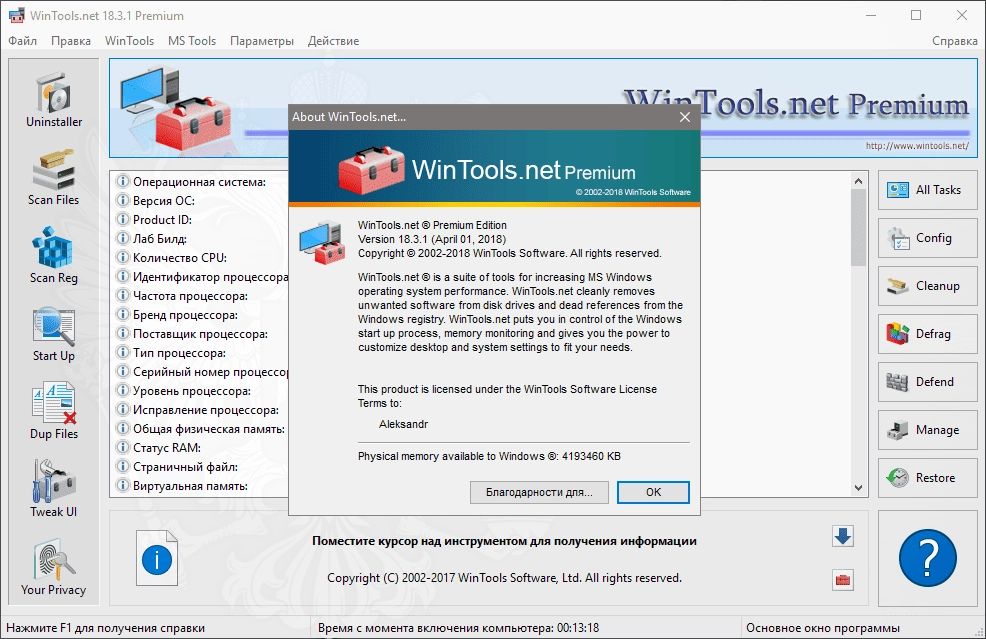Click the info icon beside Product ID

tap(122, 219)
